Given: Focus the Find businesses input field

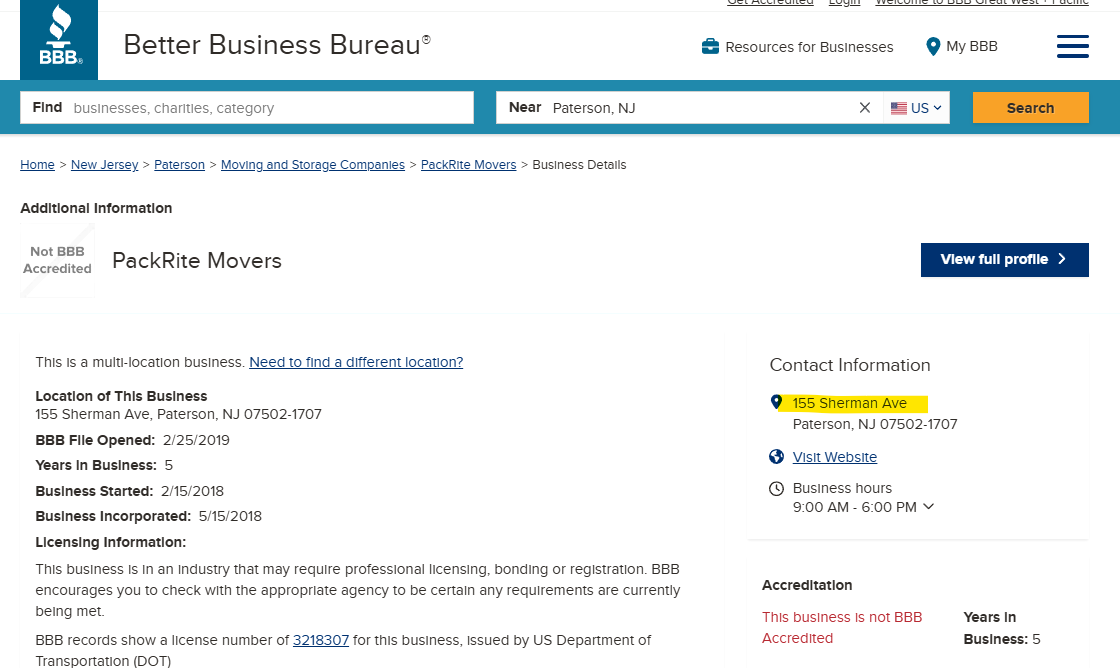Looking at the screenshot, I should (x=247, y=108).
